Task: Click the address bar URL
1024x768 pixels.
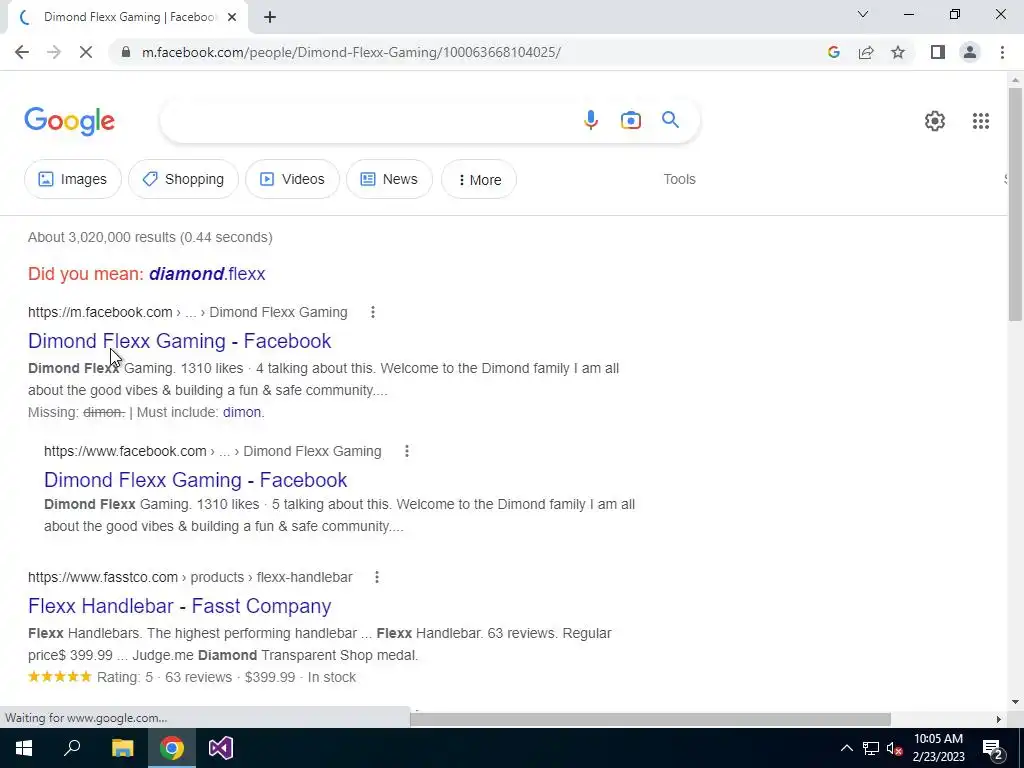Action: [351, 52]
